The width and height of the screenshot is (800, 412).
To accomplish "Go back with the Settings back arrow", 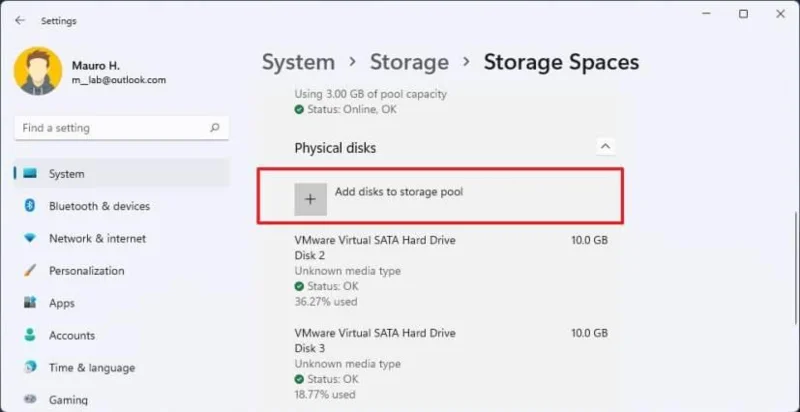I will (20, 20).
